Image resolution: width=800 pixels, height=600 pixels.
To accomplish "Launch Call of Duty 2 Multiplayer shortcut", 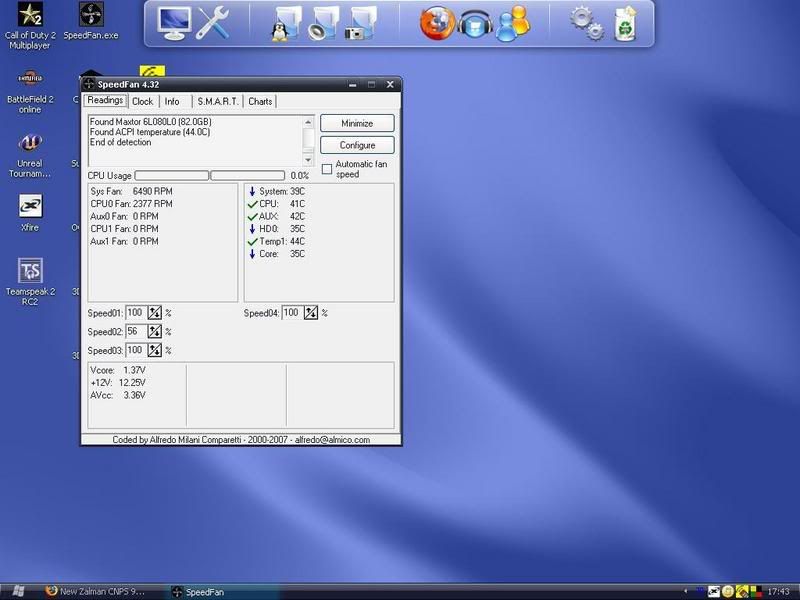I will click(30, 16).
